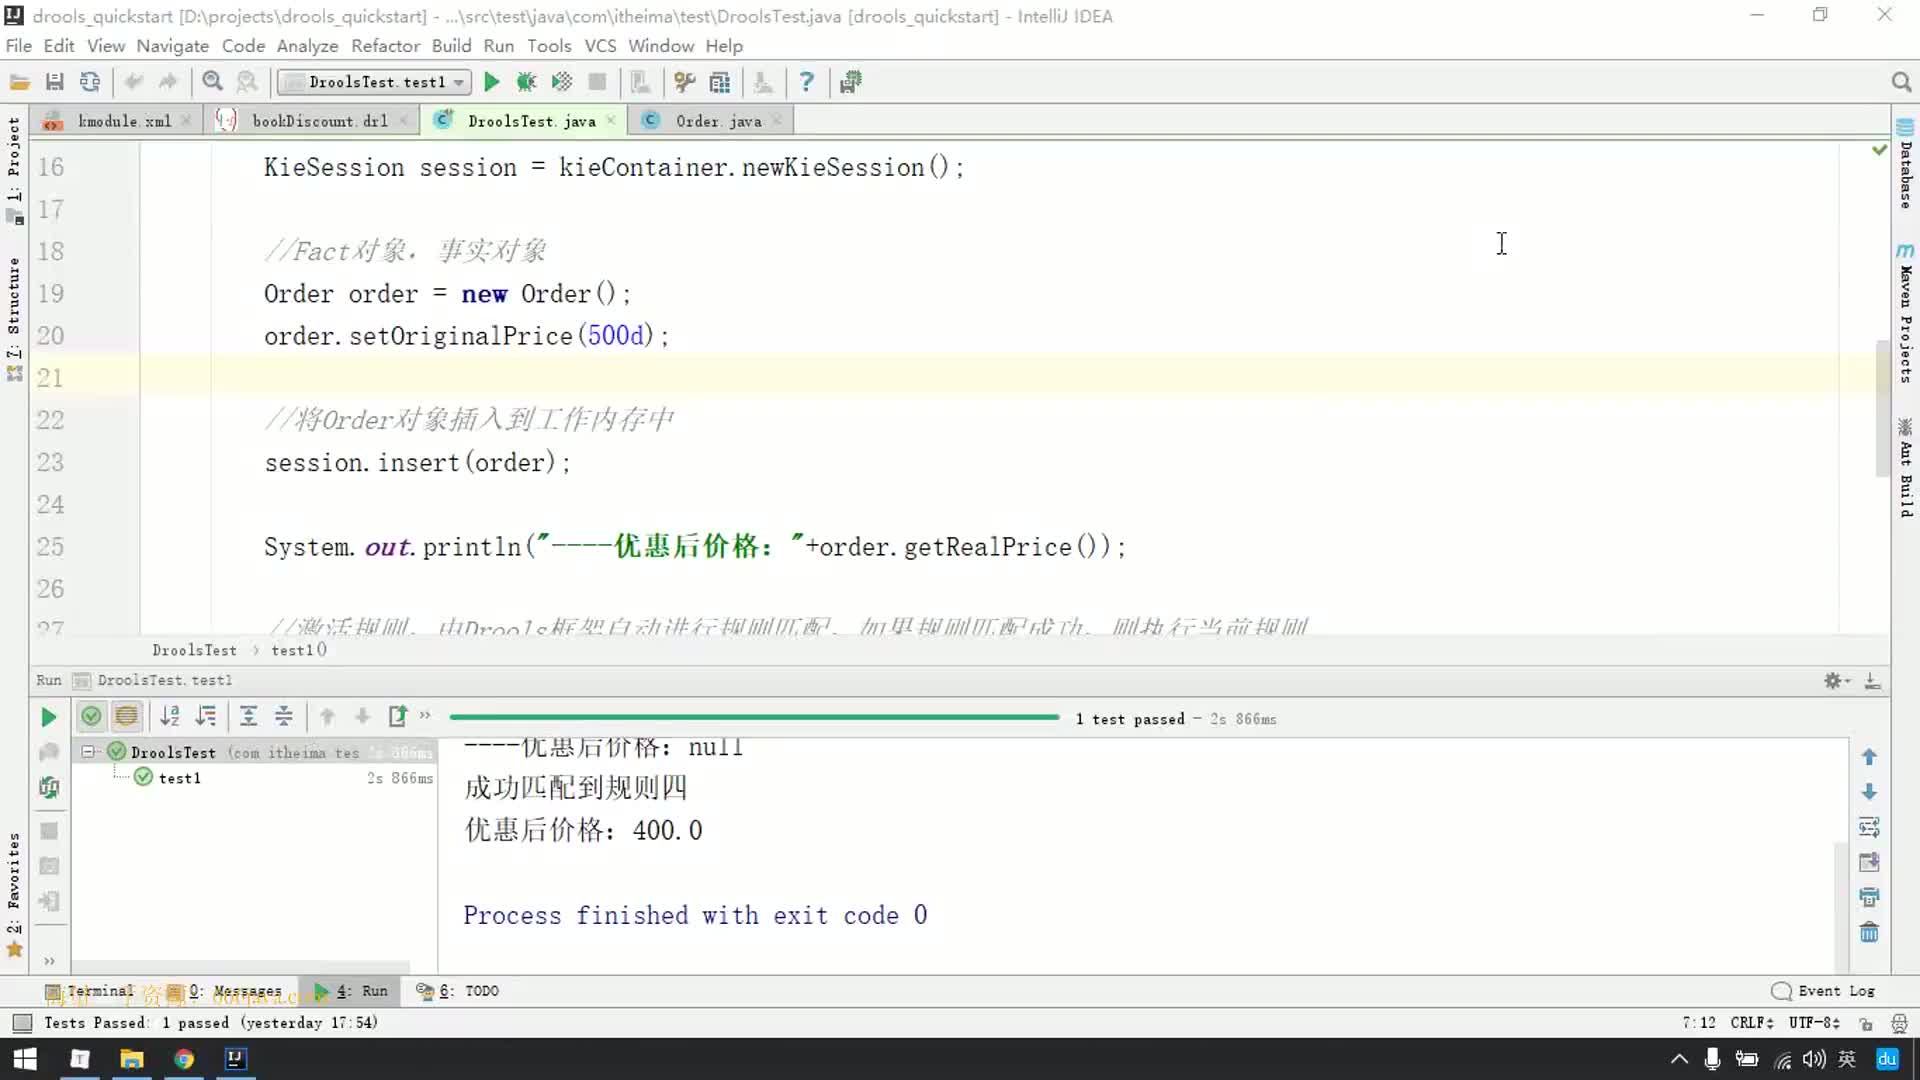Open the Event Log

coord(1824,991)
